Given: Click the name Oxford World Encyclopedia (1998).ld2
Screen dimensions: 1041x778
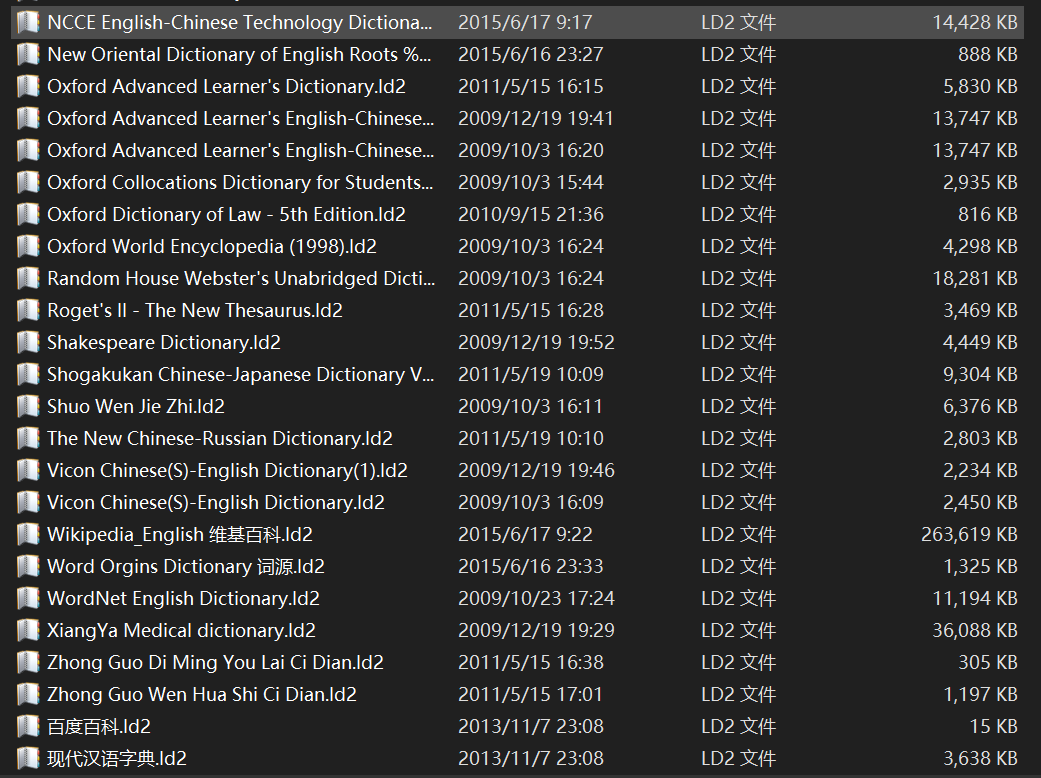Looking at the screenshot, I should tap(212, 246).
